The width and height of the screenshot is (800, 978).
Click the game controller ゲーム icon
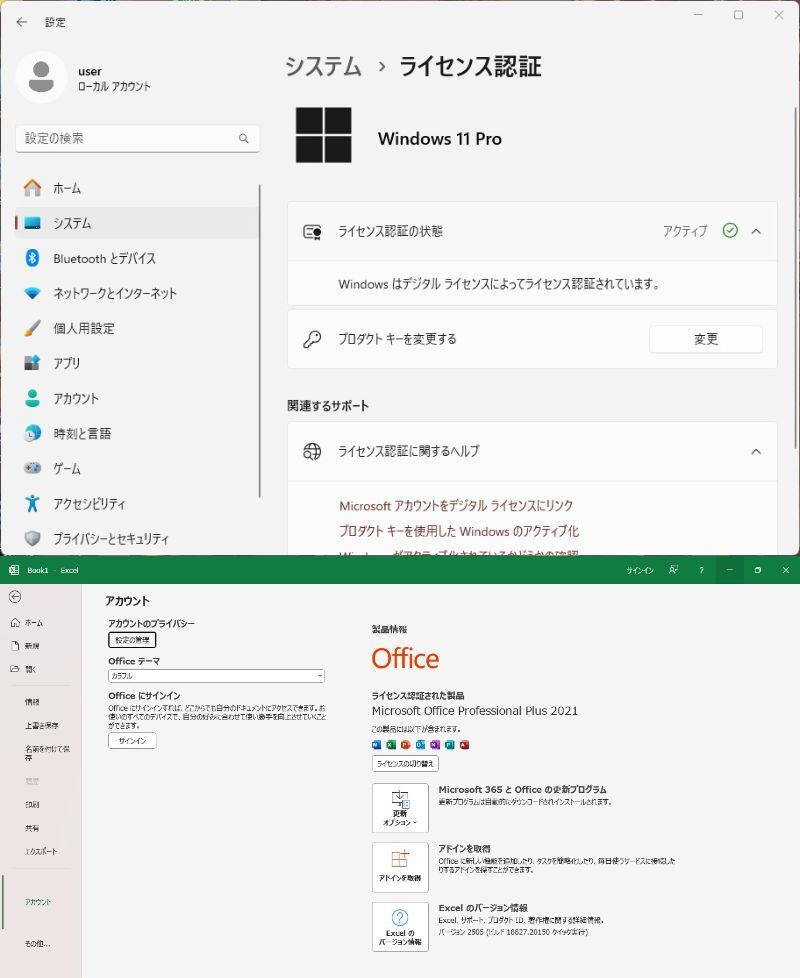(32, 468)
